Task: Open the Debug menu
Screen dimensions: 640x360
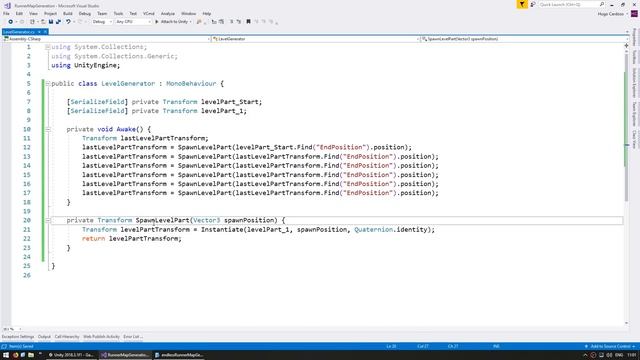Action: 85,14
